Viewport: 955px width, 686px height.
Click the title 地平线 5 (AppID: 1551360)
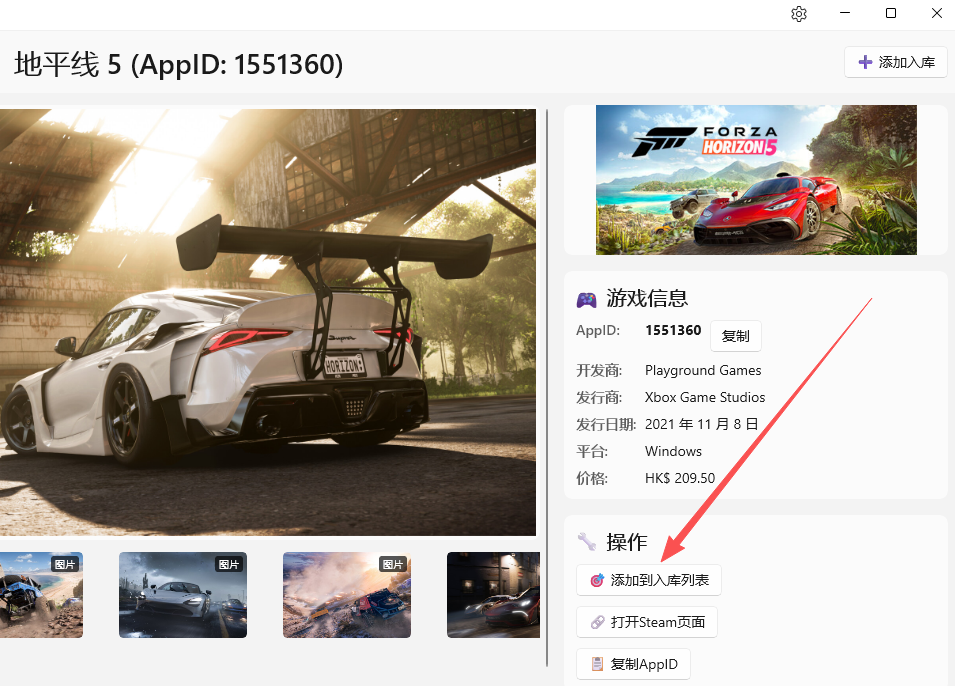pyautogui.click(x=178, y=64)
